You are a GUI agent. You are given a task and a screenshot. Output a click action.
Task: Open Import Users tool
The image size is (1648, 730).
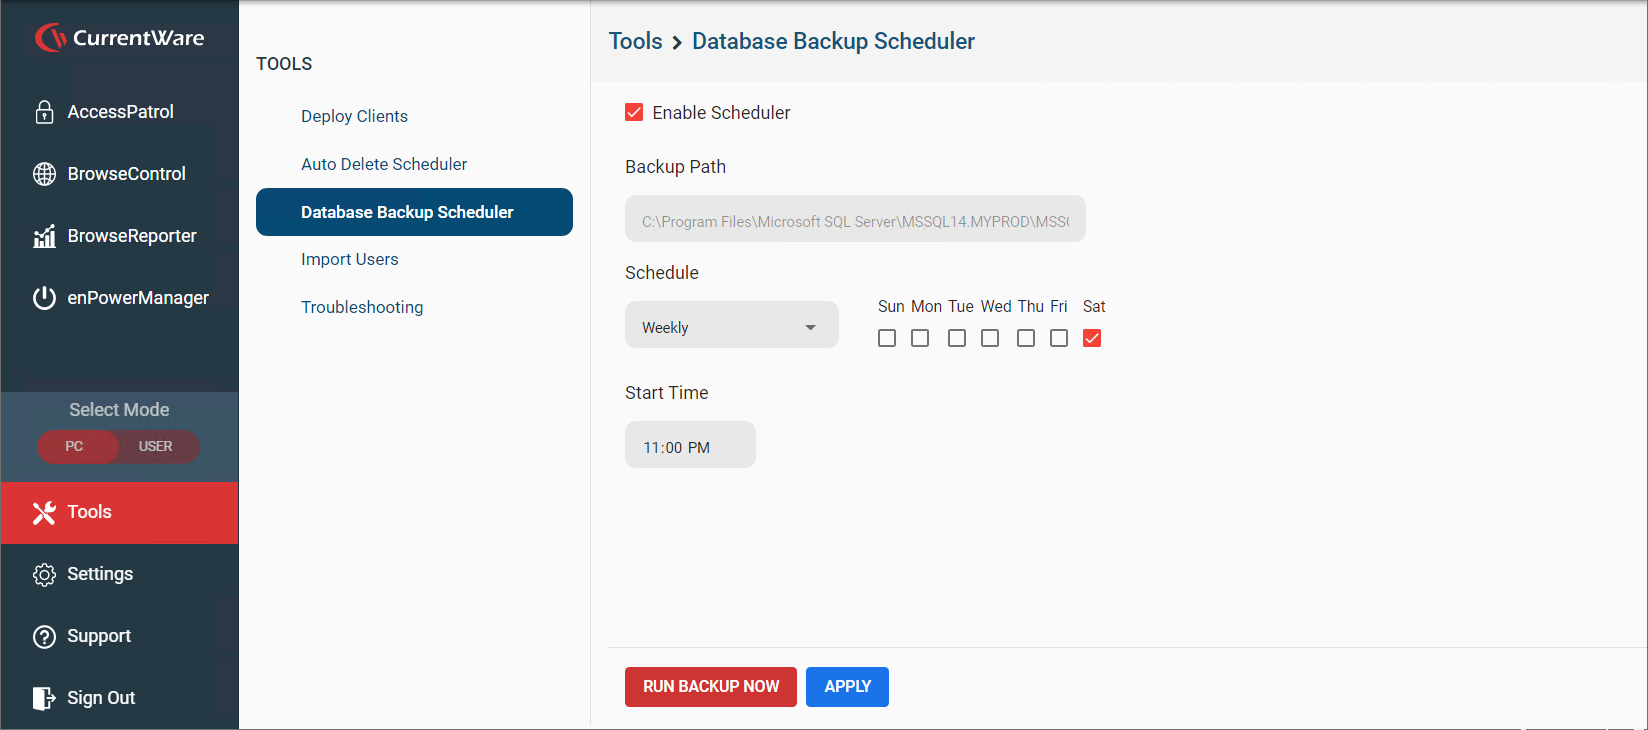pyautogui.click(x=349, y=259)
